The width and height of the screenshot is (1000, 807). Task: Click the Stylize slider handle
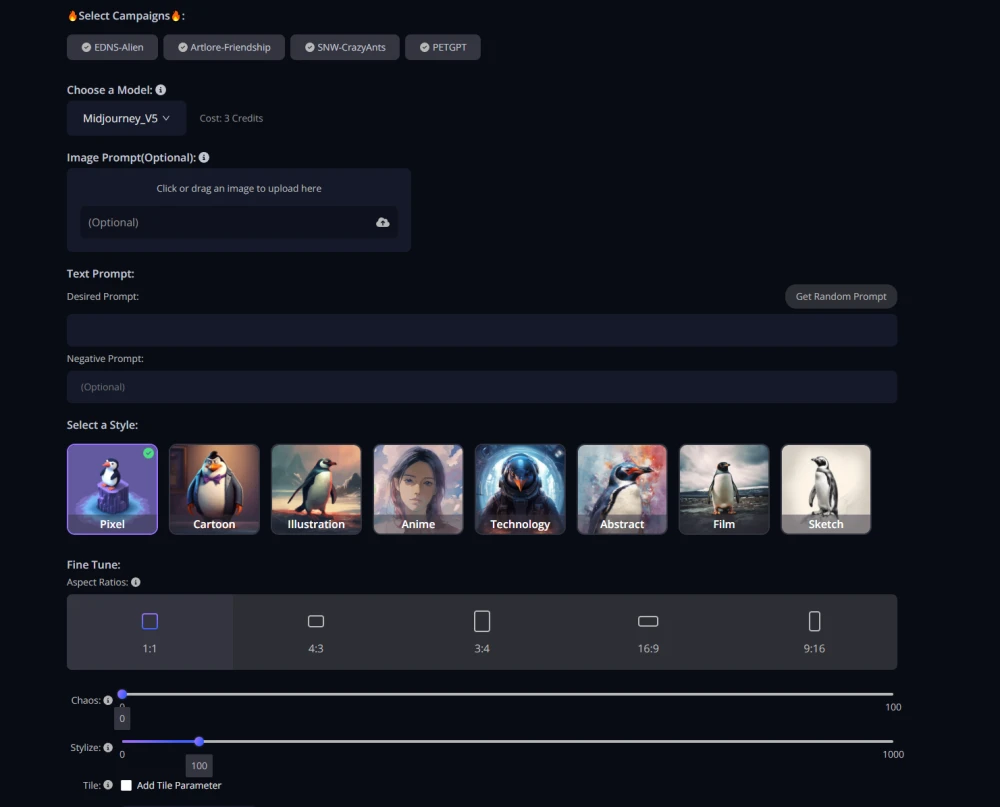[199, 741]
